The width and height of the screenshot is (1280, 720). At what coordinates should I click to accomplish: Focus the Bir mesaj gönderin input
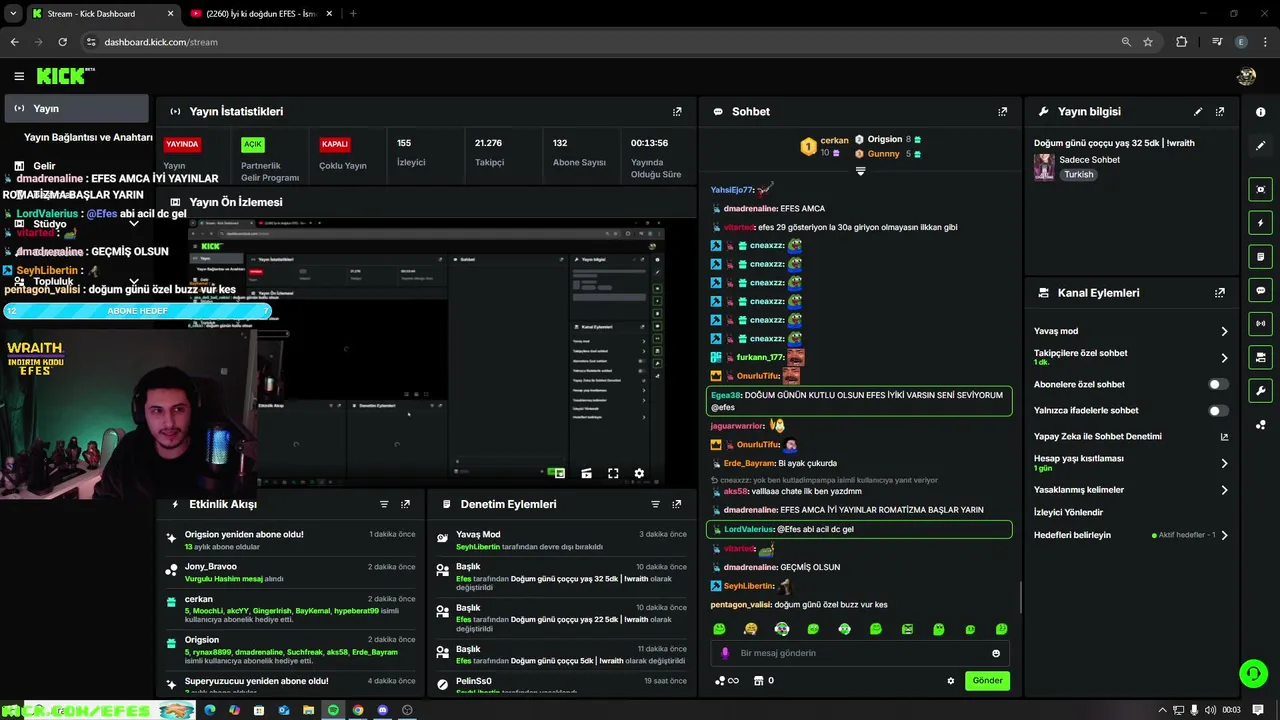click(x=860, y=653)
